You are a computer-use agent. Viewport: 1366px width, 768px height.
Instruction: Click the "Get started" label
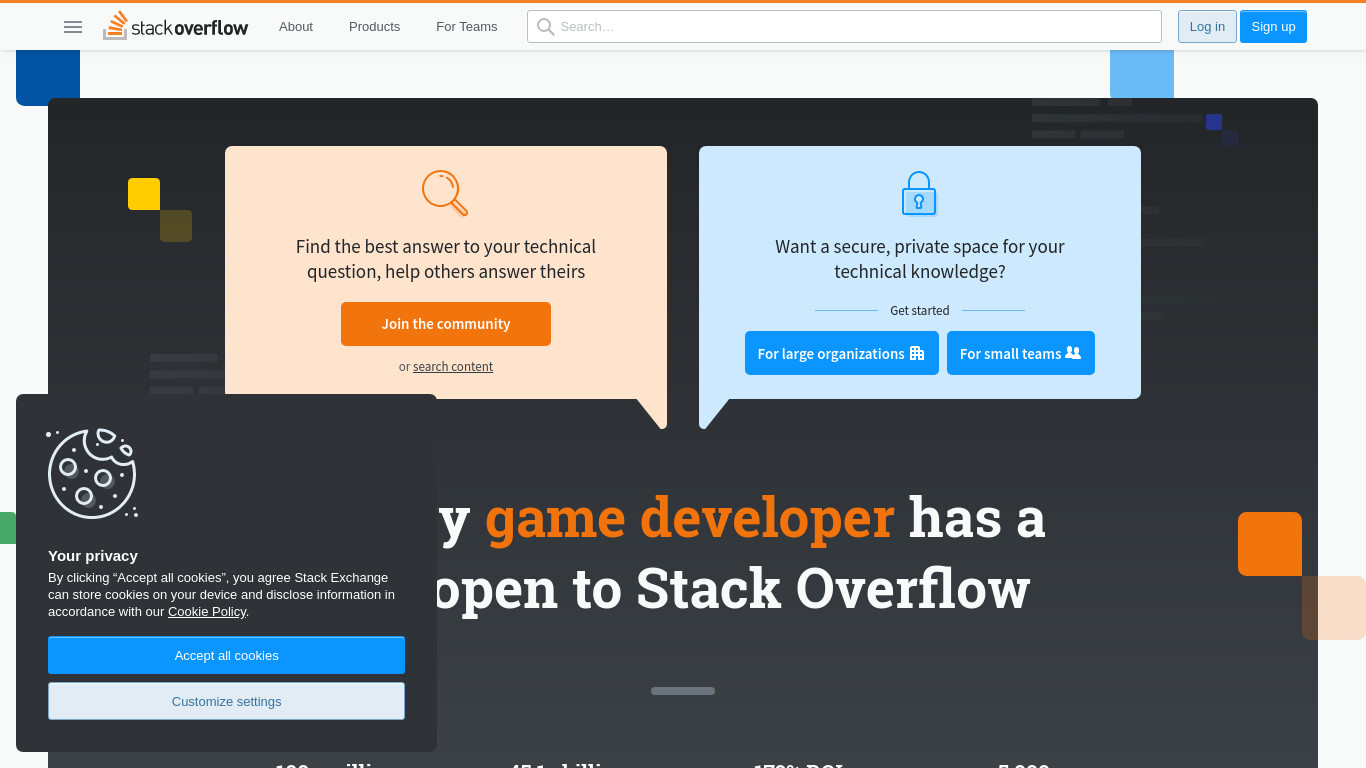point(920,311)
